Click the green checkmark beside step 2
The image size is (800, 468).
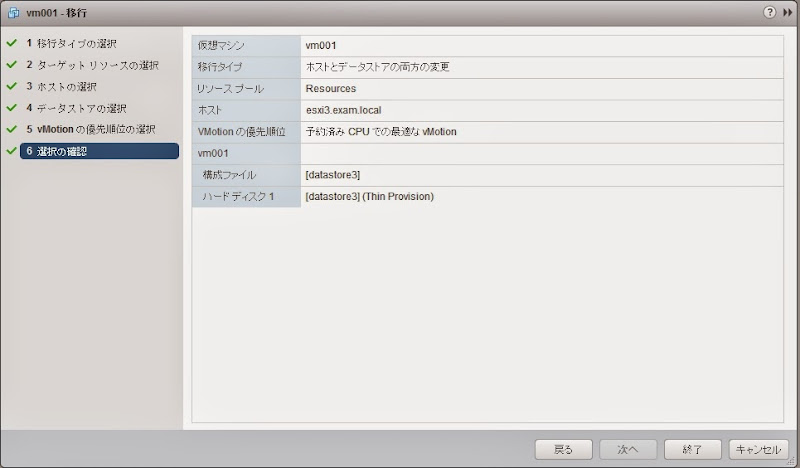[12, 65]
